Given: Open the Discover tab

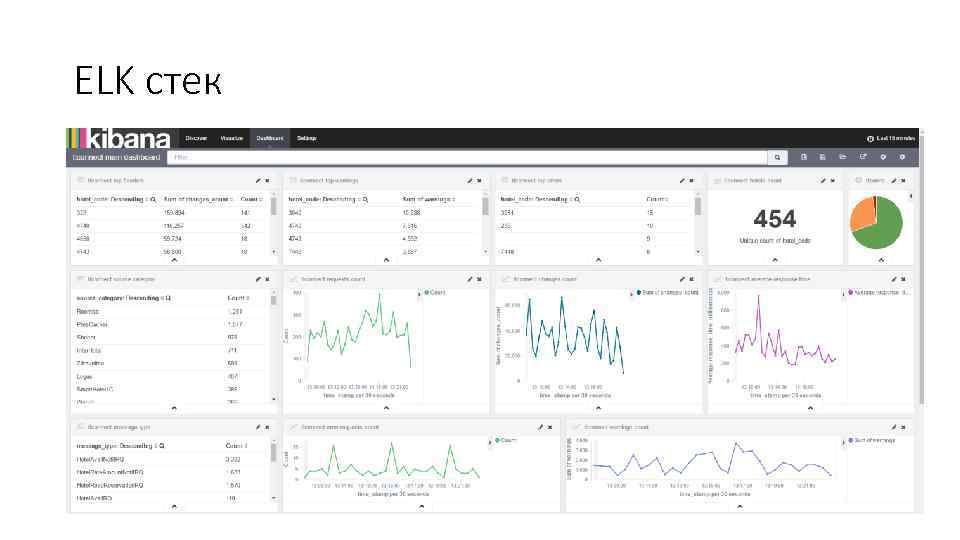Looking at the screenshot, I should (x=196, y=138).
